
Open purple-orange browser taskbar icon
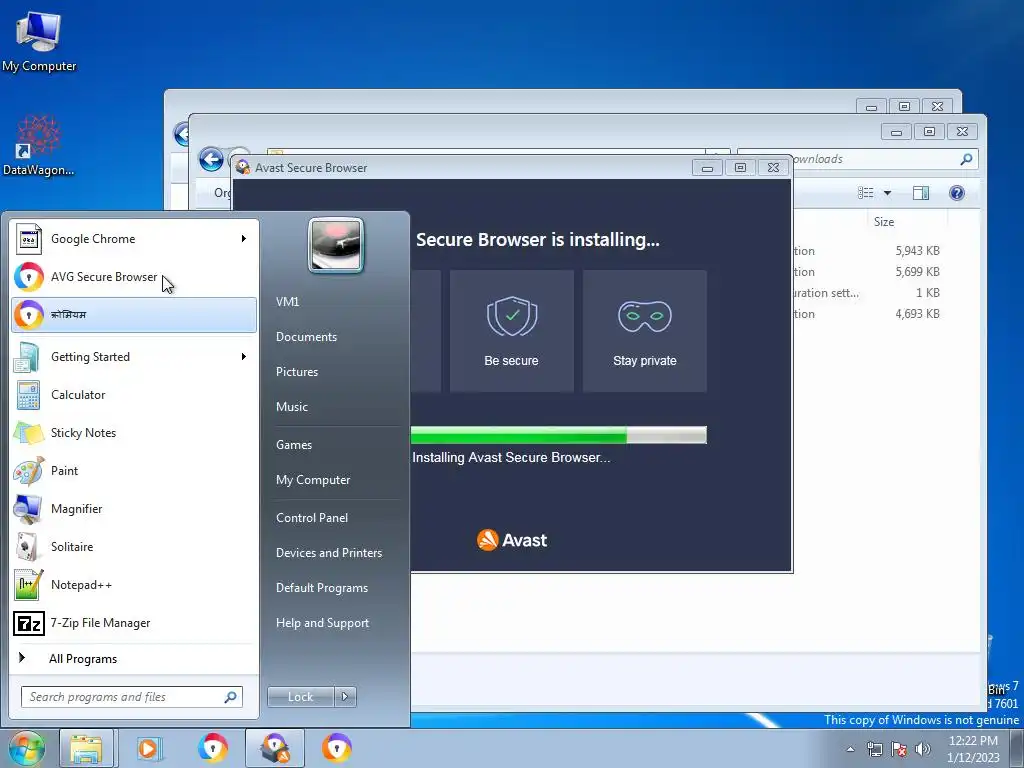pos(336,748)
